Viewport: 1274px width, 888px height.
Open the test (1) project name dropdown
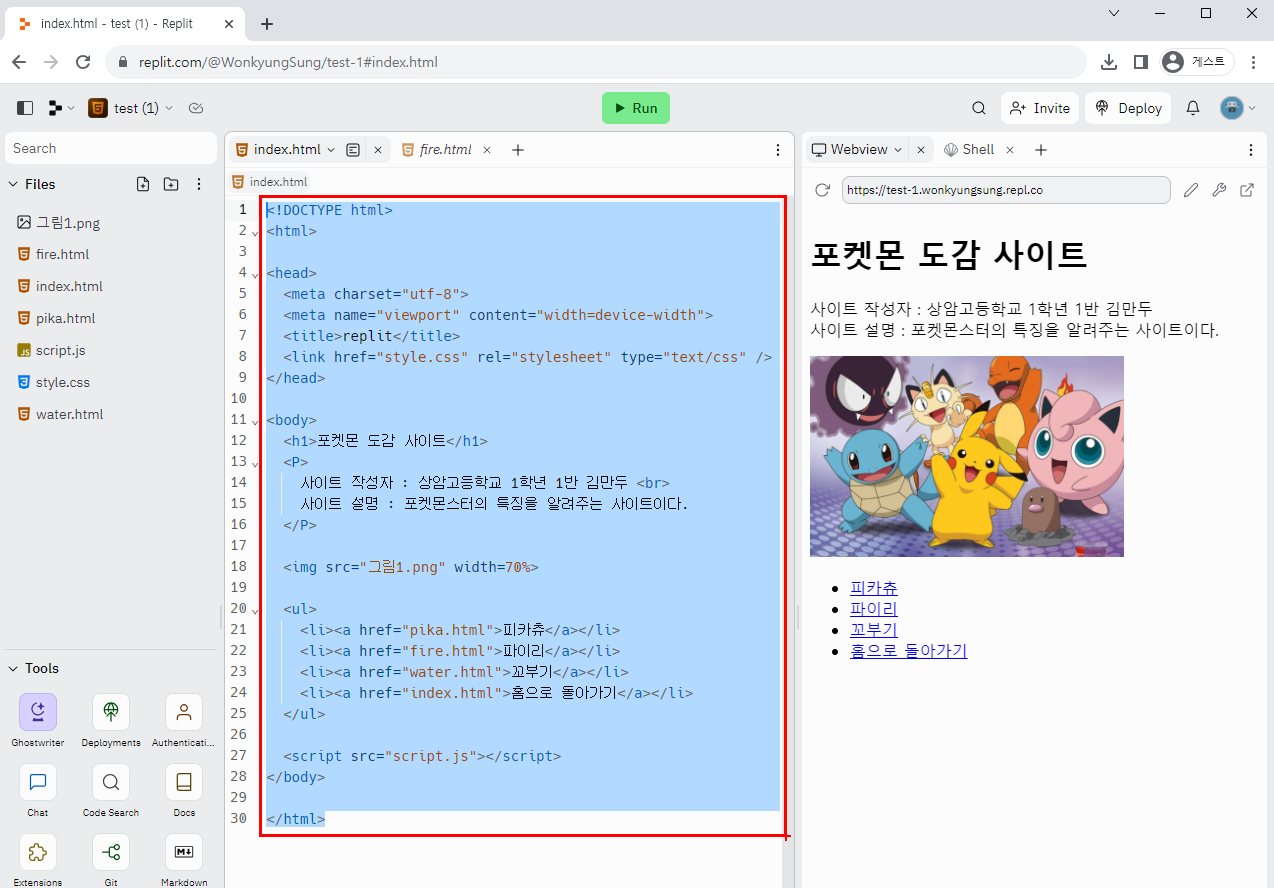click(130, 108)
